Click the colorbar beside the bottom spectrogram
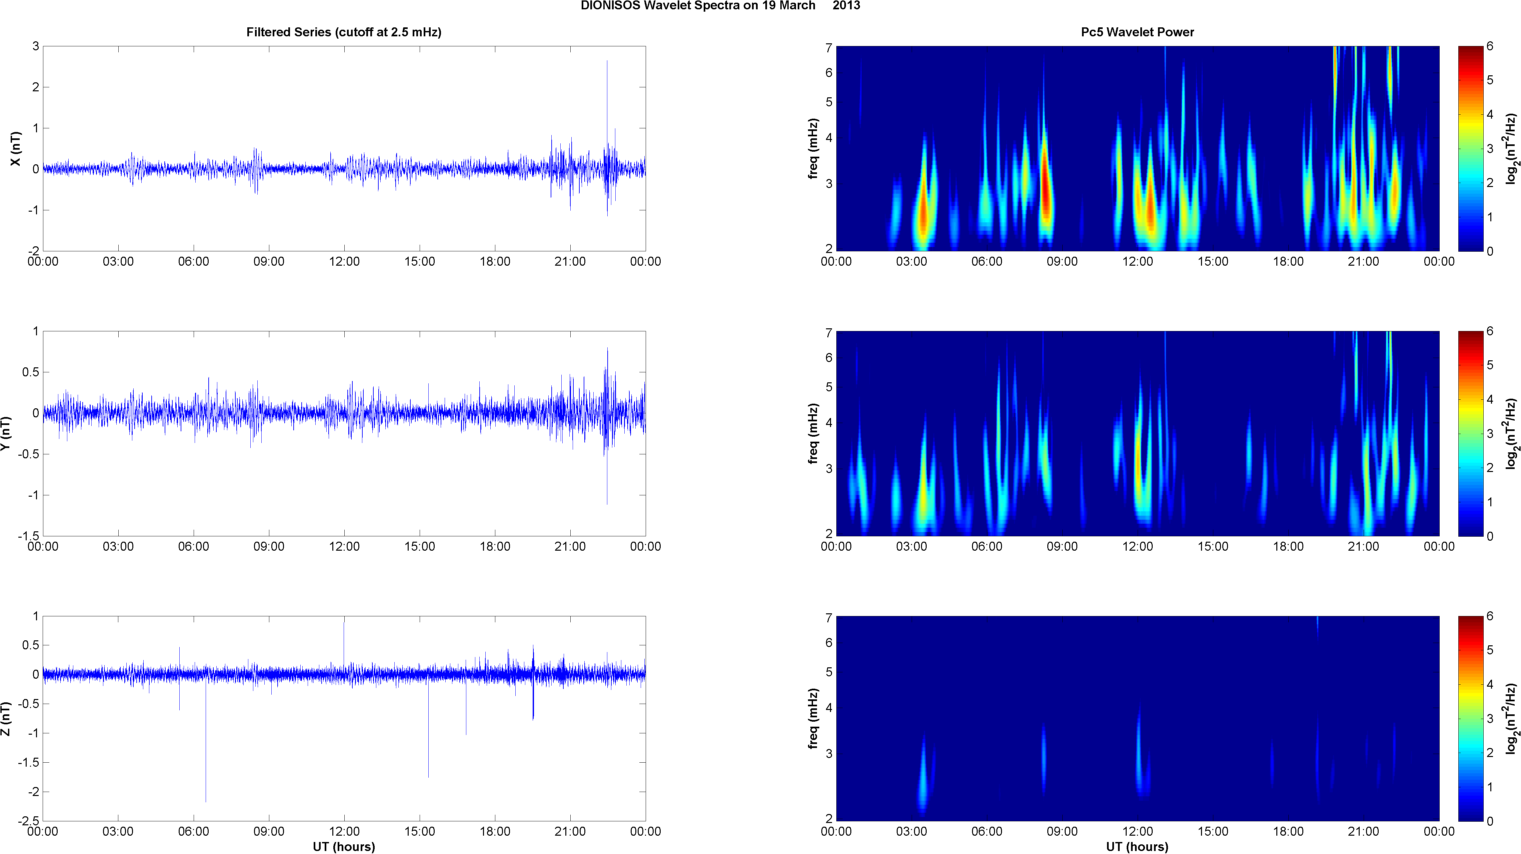1521x854 pixels. 1471,718
